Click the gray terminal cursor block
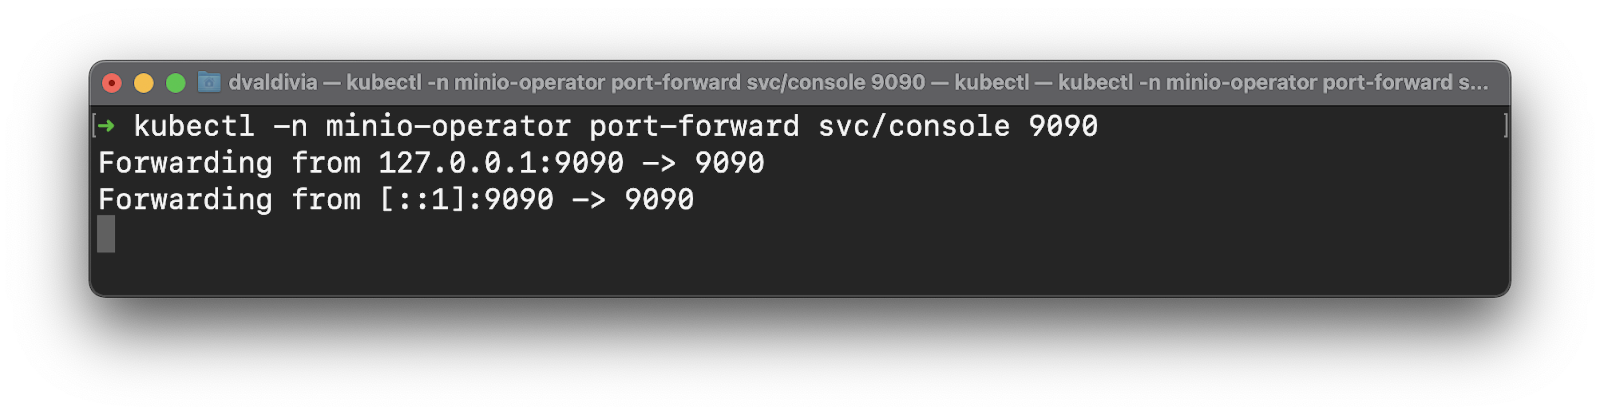 pyautogui.click(x=106, y=234)
